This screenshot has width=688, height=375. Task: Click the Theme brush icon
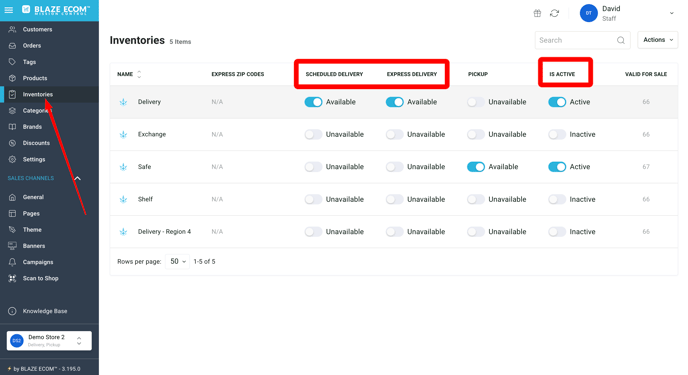[12, 230]
